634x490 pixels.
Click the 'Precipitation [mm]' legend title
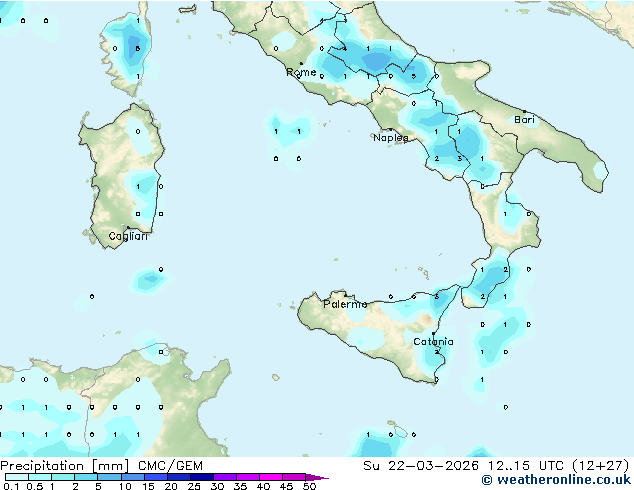65,466
